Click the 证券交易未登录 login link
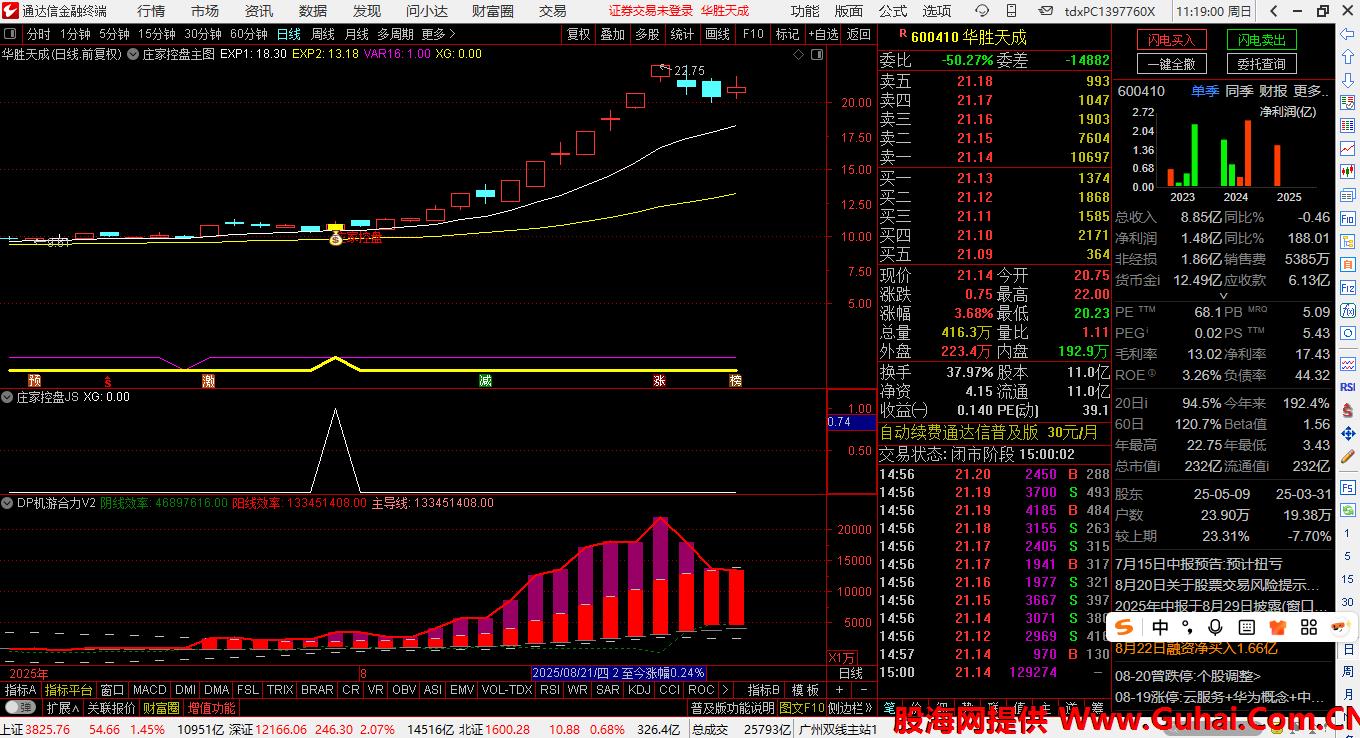The image size is (1360, 738). (x=651, y=11)
